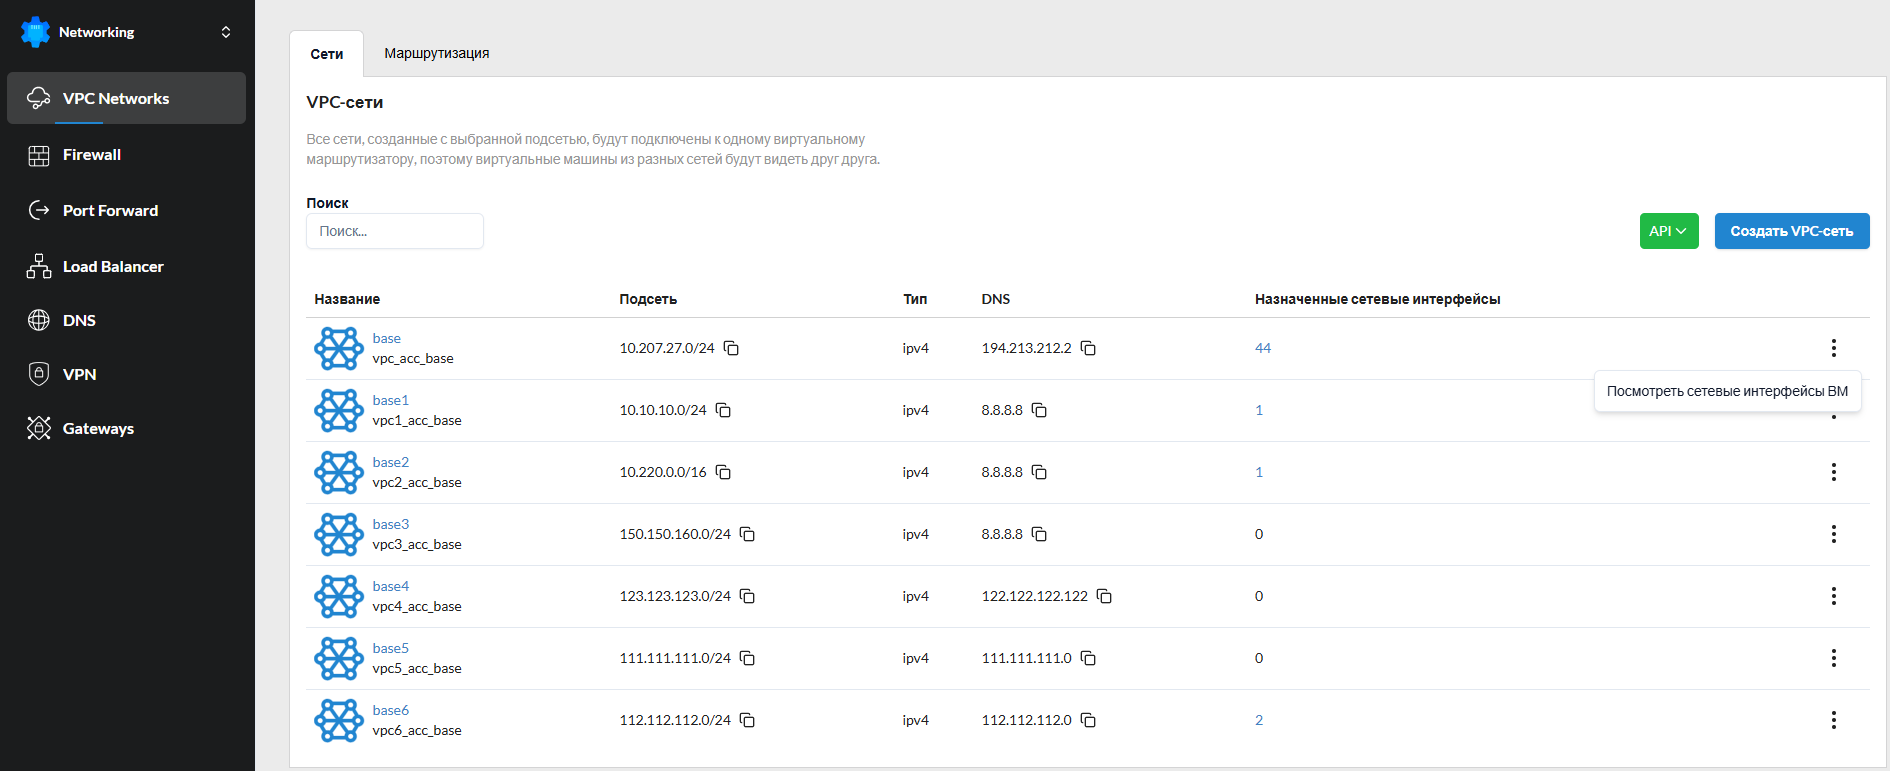Copy DNS 8.8.8.8 in base2 row
Viewport: 1890px width, 771px height.
click(1039, 472)
